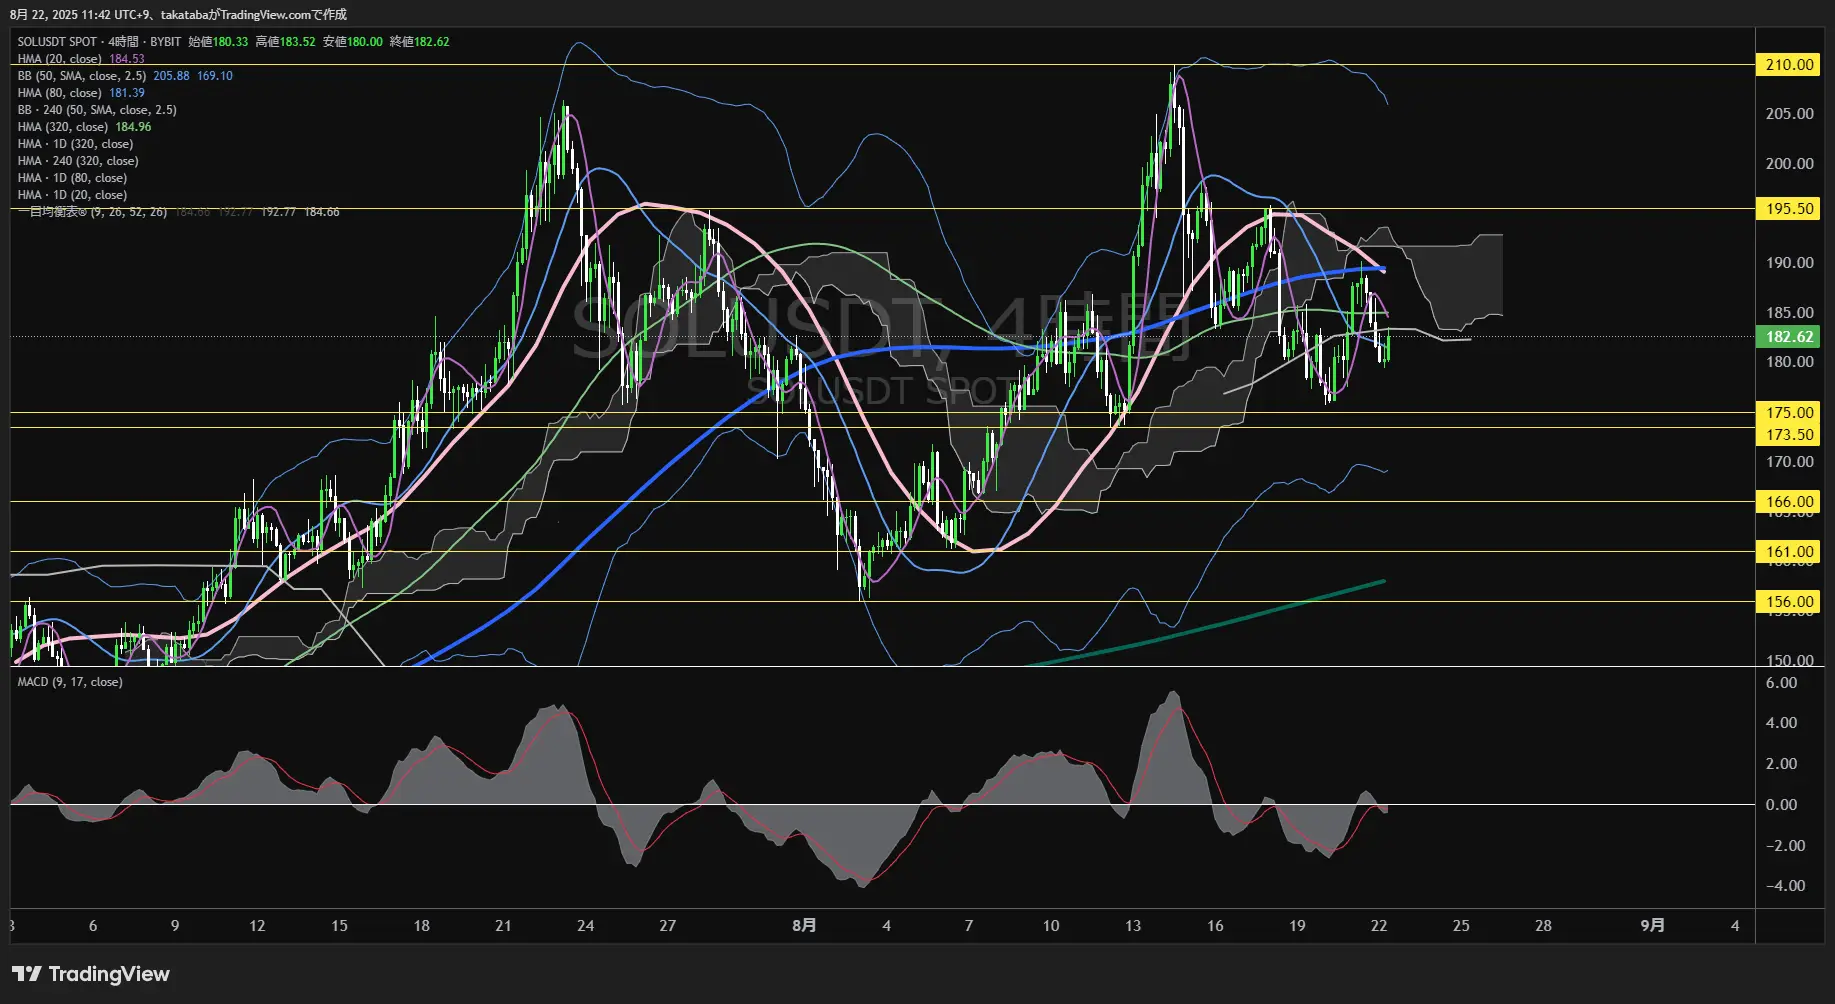Image resolution: width=1835 pixels, height=1004 pixels.
Task: Click the HMA · 1D (320, close) legend
Action: tap(75, 144)
